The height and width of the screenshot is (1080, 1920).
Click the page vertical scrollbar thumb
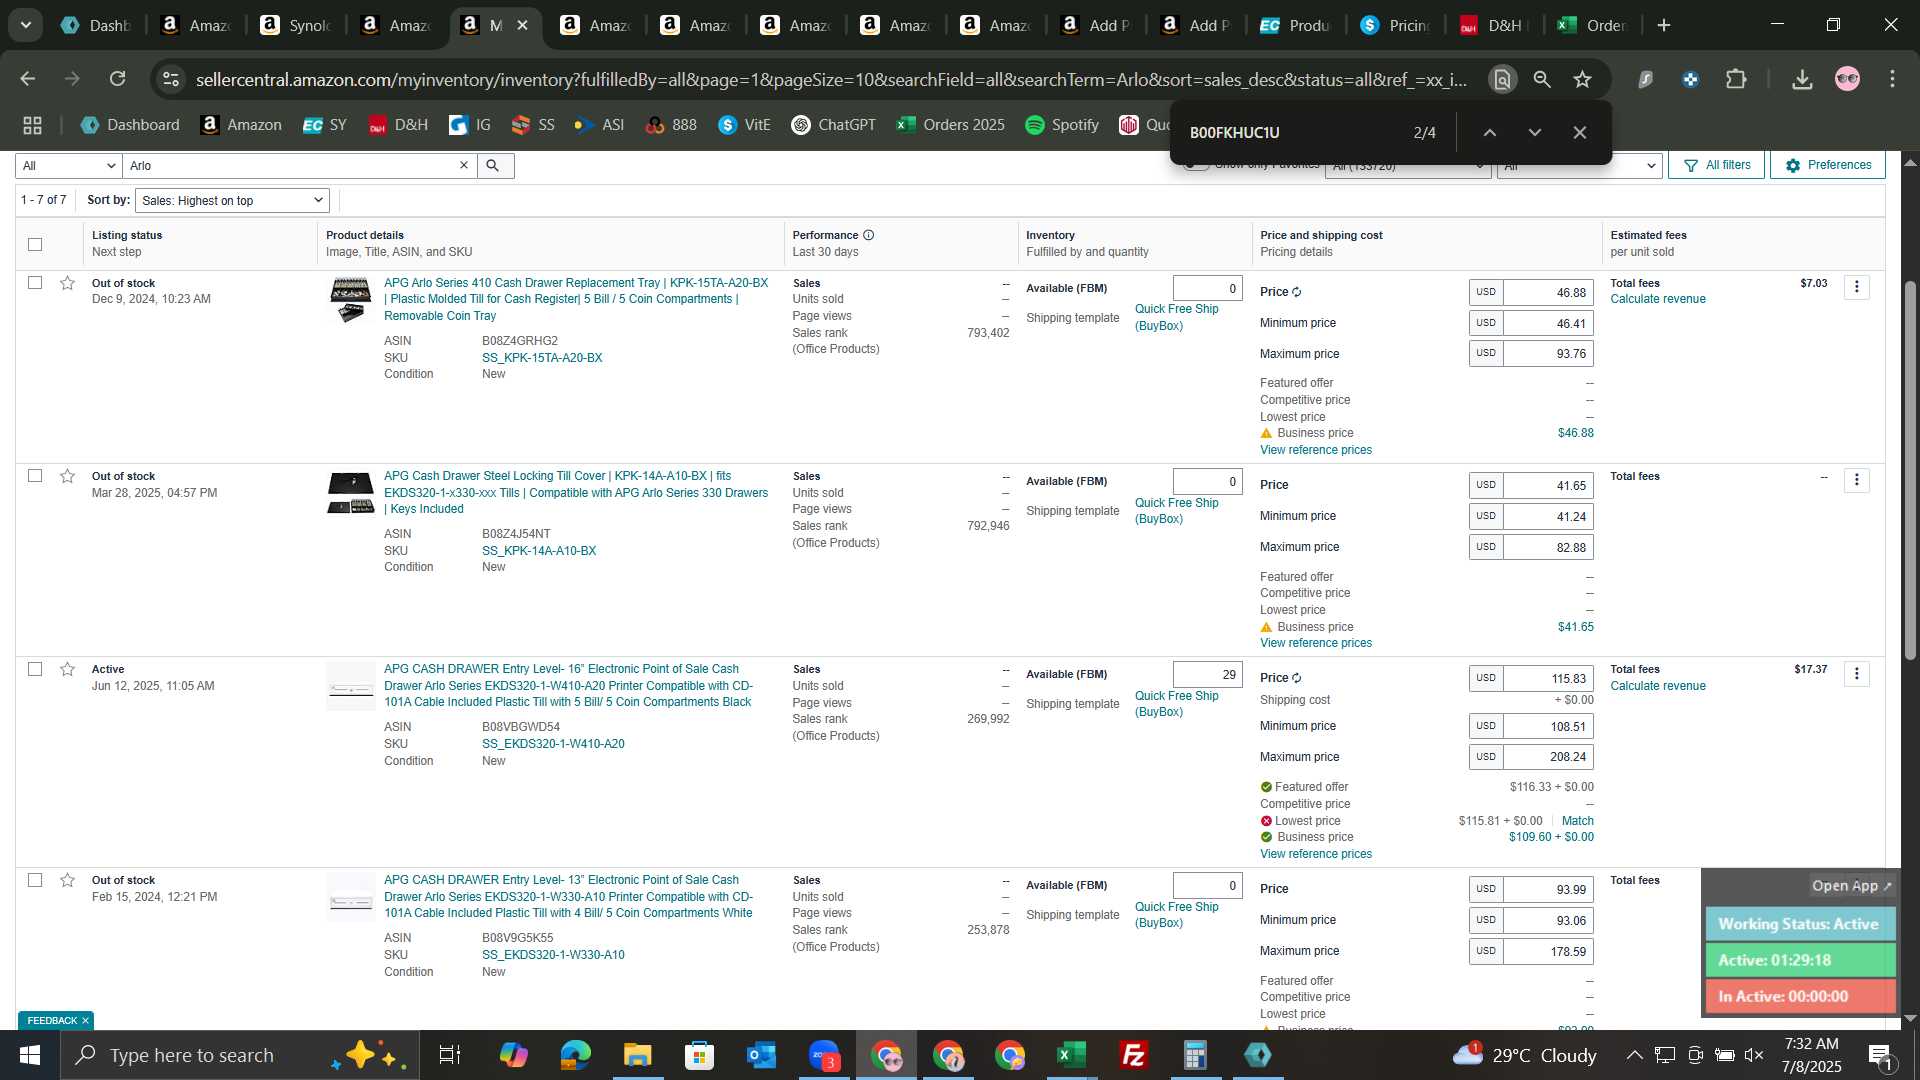(x=1910, y=470)
